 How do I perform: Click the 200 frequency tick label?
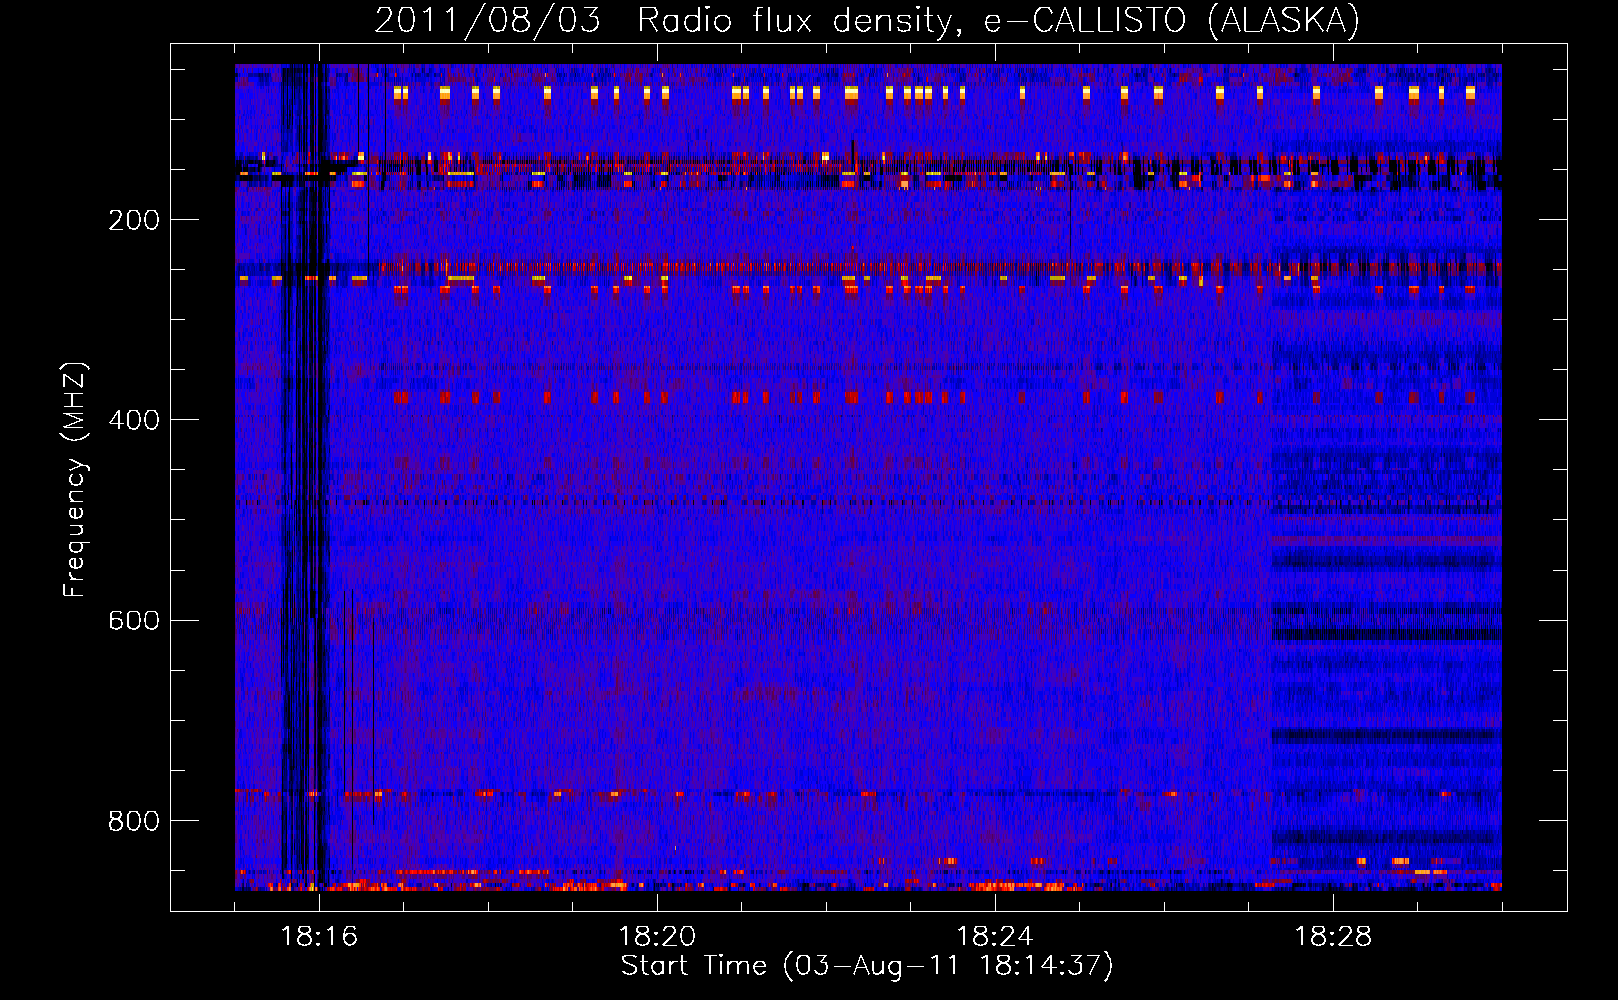[134, 220]
